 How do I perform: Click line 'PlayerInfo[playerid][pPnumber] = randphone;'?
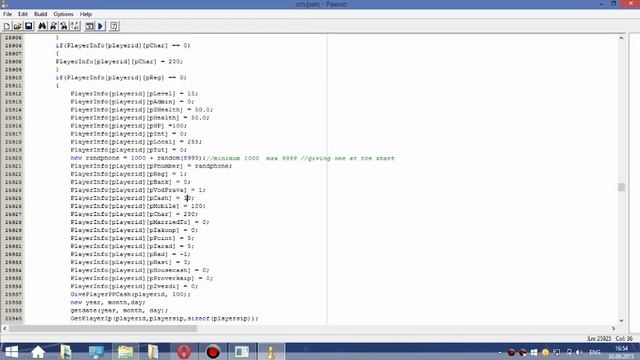[151, 166]
